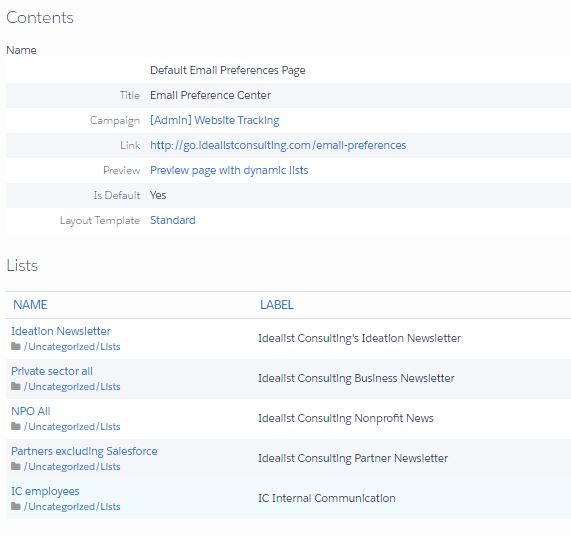Screen dimensions: 571x536
Task: Open /Uncategorized/Lists path under NPO All
Action: click(x=72, y=427)
